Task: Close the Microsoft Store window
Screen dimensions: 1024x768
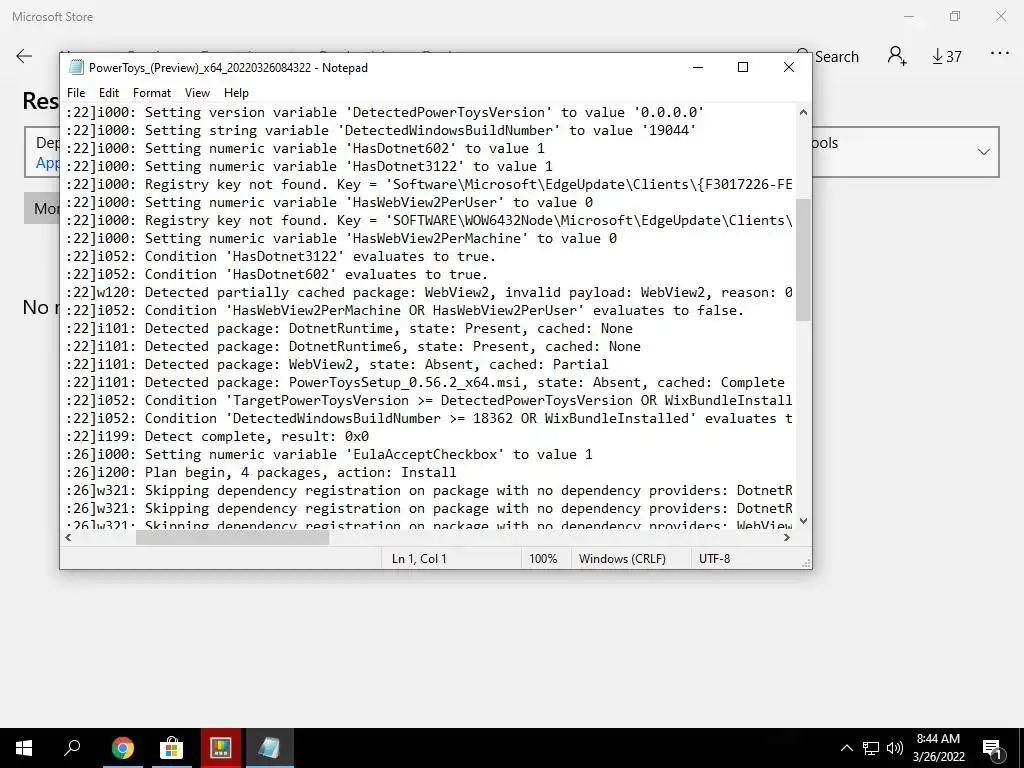Action: point(1000,16)
